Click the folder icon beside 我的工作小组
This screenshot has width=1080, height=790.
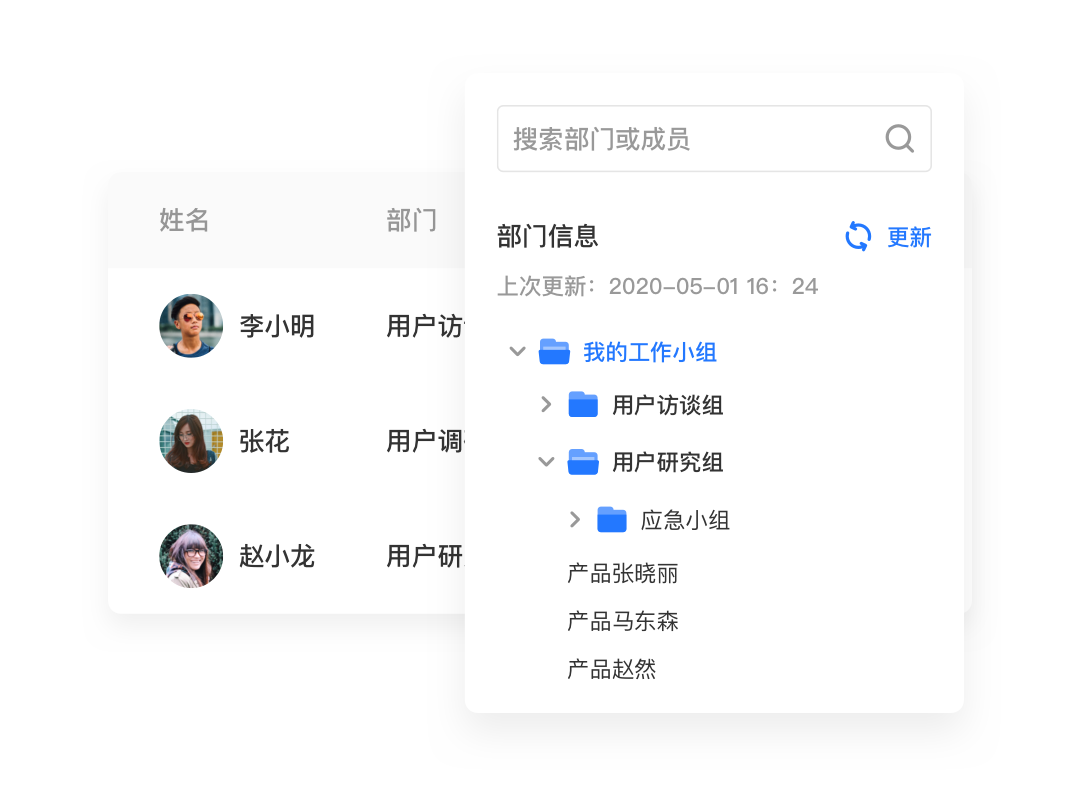[x=553, y=351]
